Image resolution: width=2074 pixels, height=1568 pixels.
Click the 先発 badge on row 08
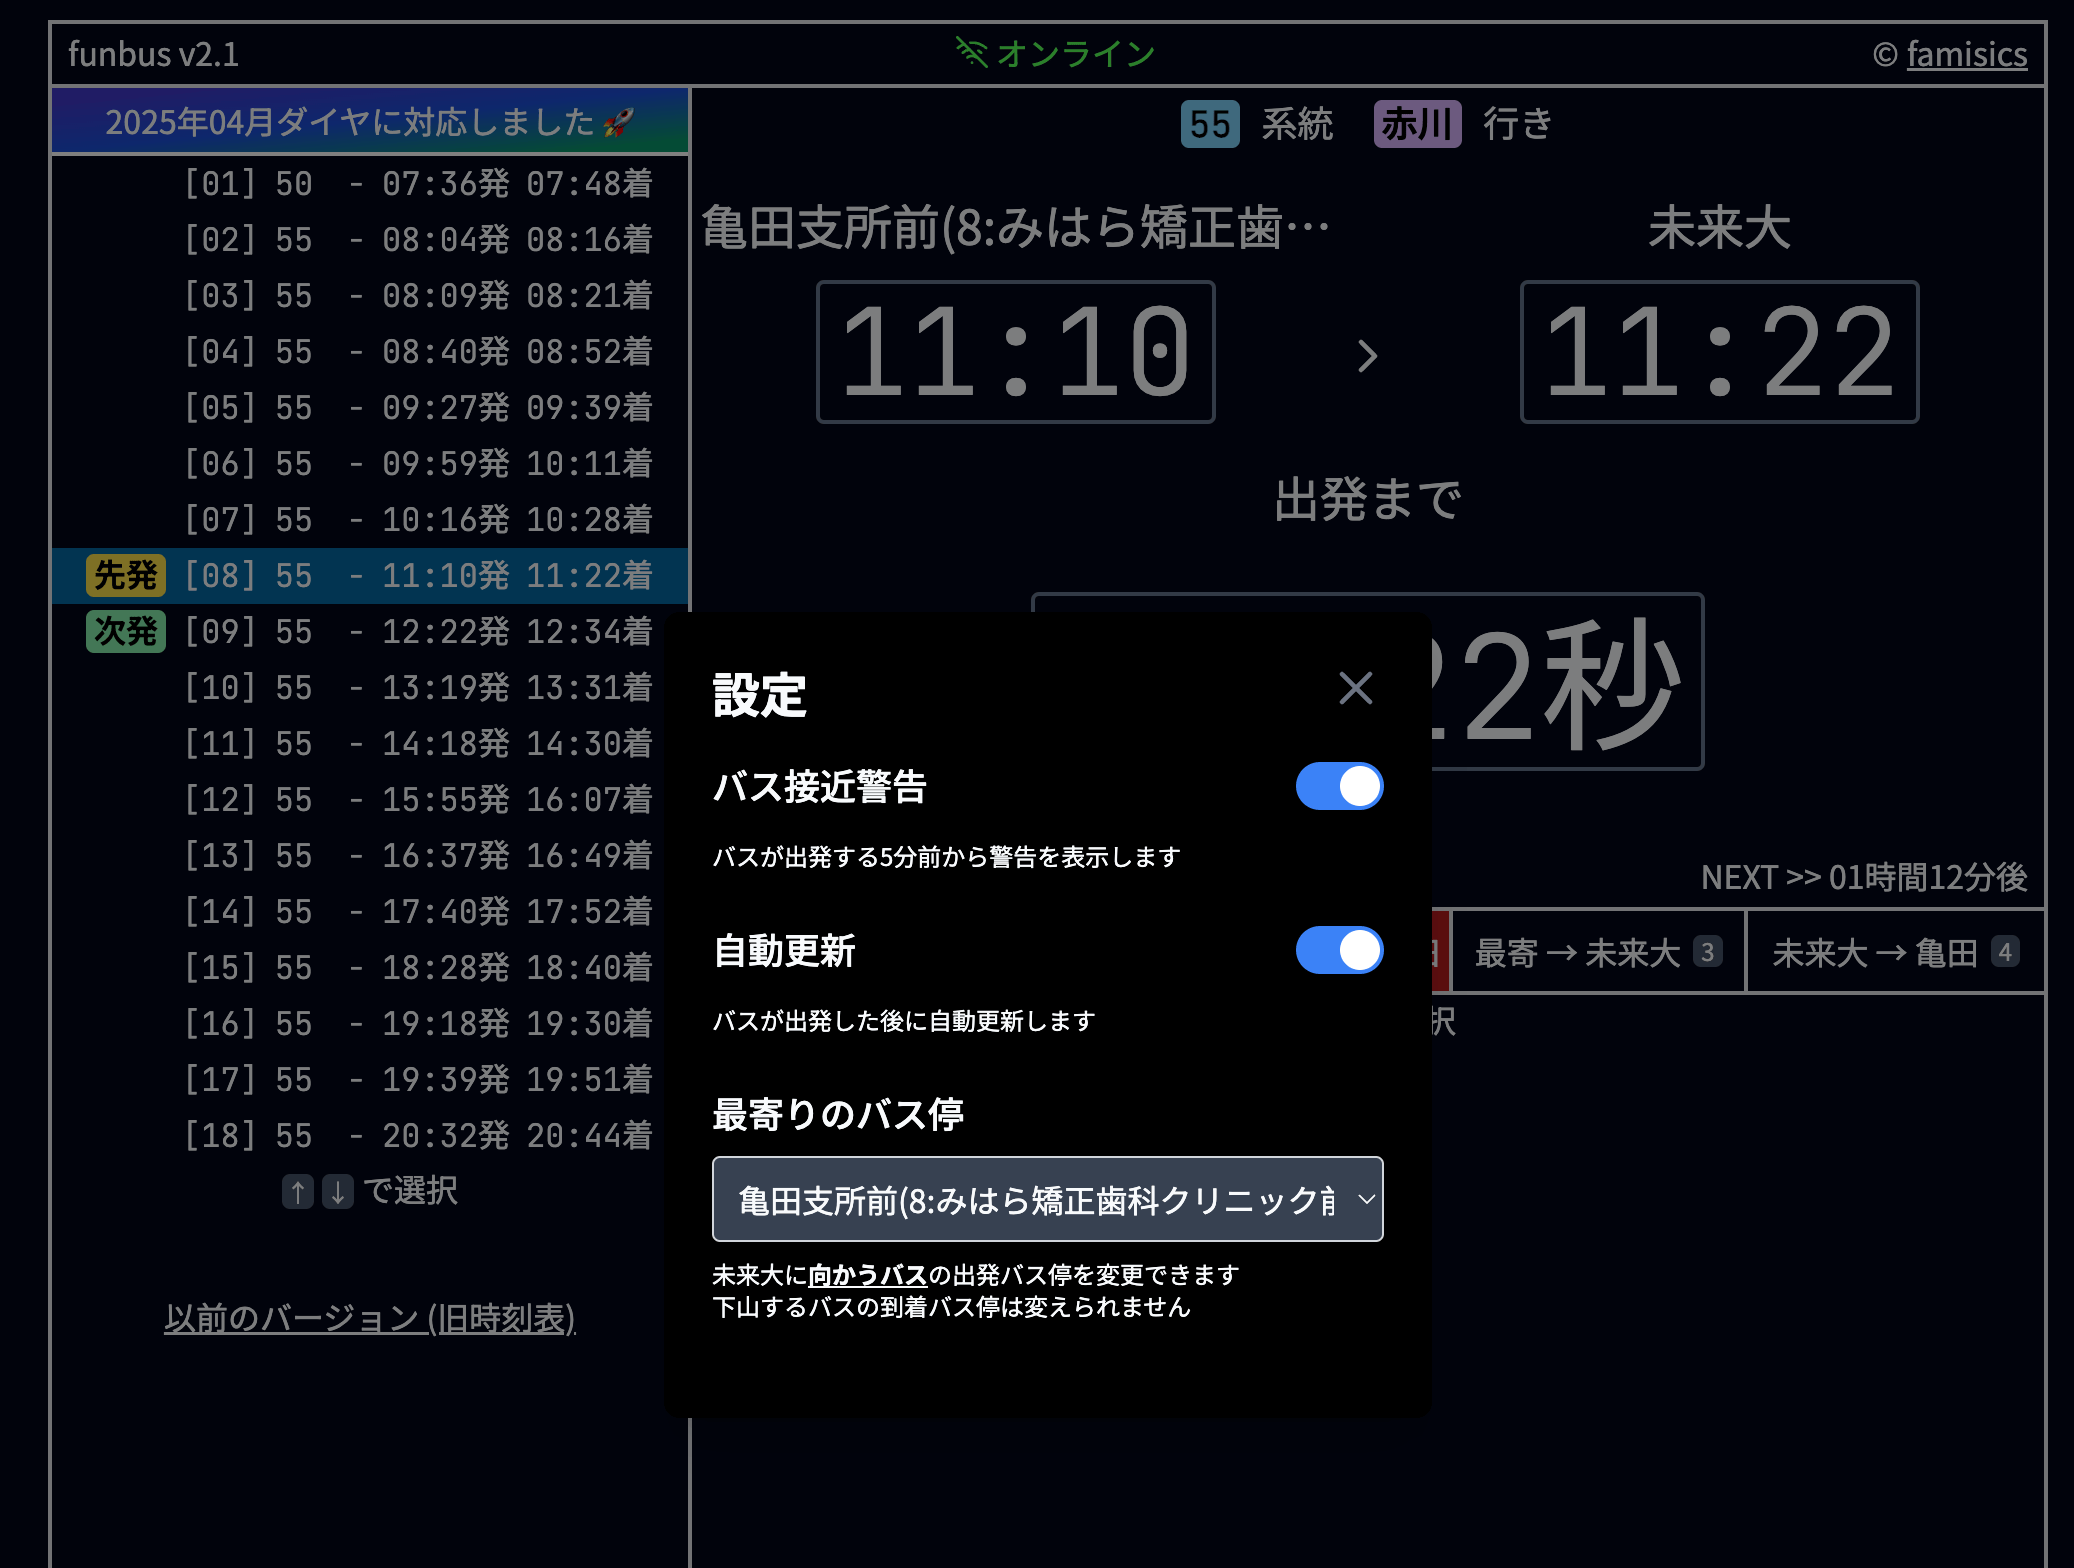[x=126, y=575]
